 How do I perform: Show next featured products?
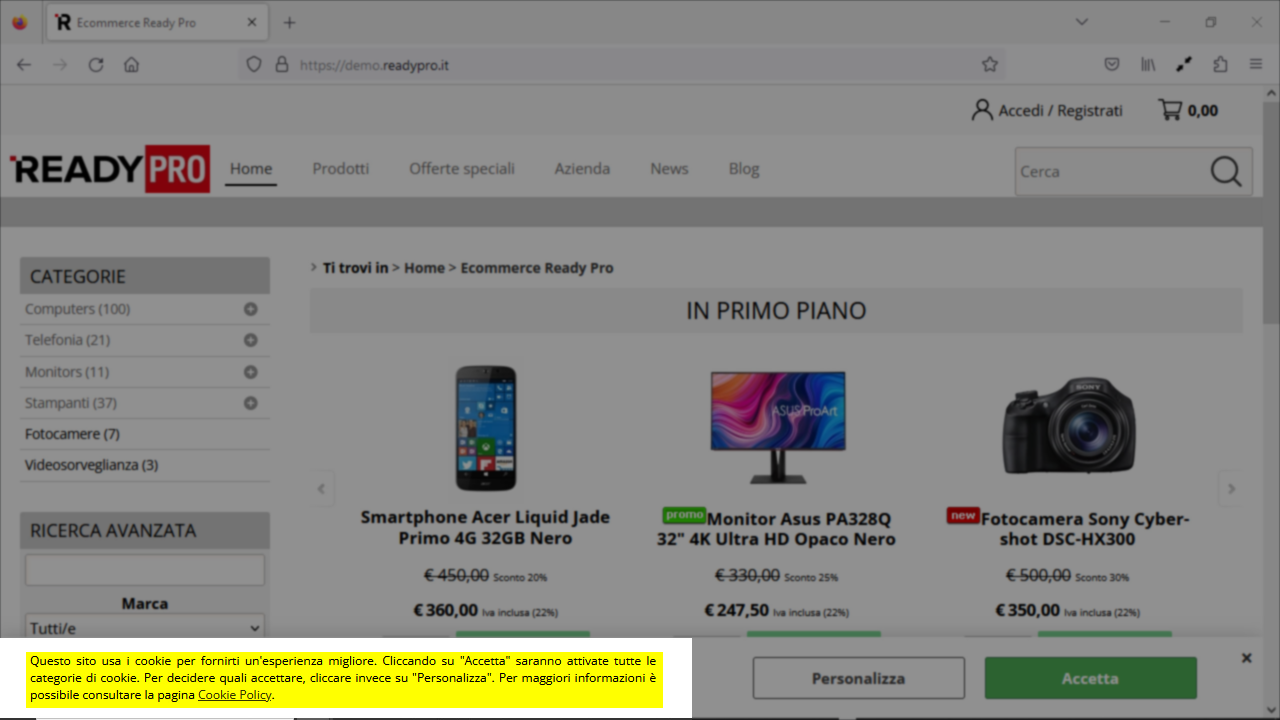[x=1231, y=489]
